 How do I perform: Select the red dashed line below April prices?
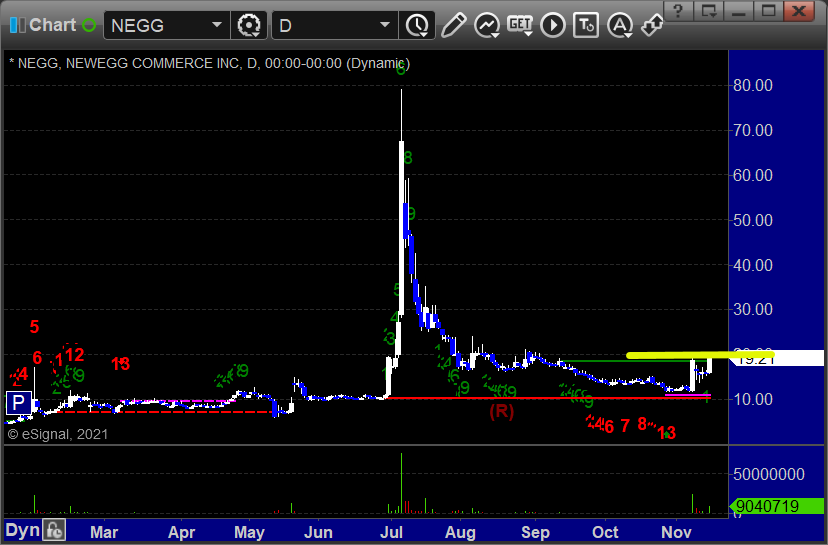[165, 411]
